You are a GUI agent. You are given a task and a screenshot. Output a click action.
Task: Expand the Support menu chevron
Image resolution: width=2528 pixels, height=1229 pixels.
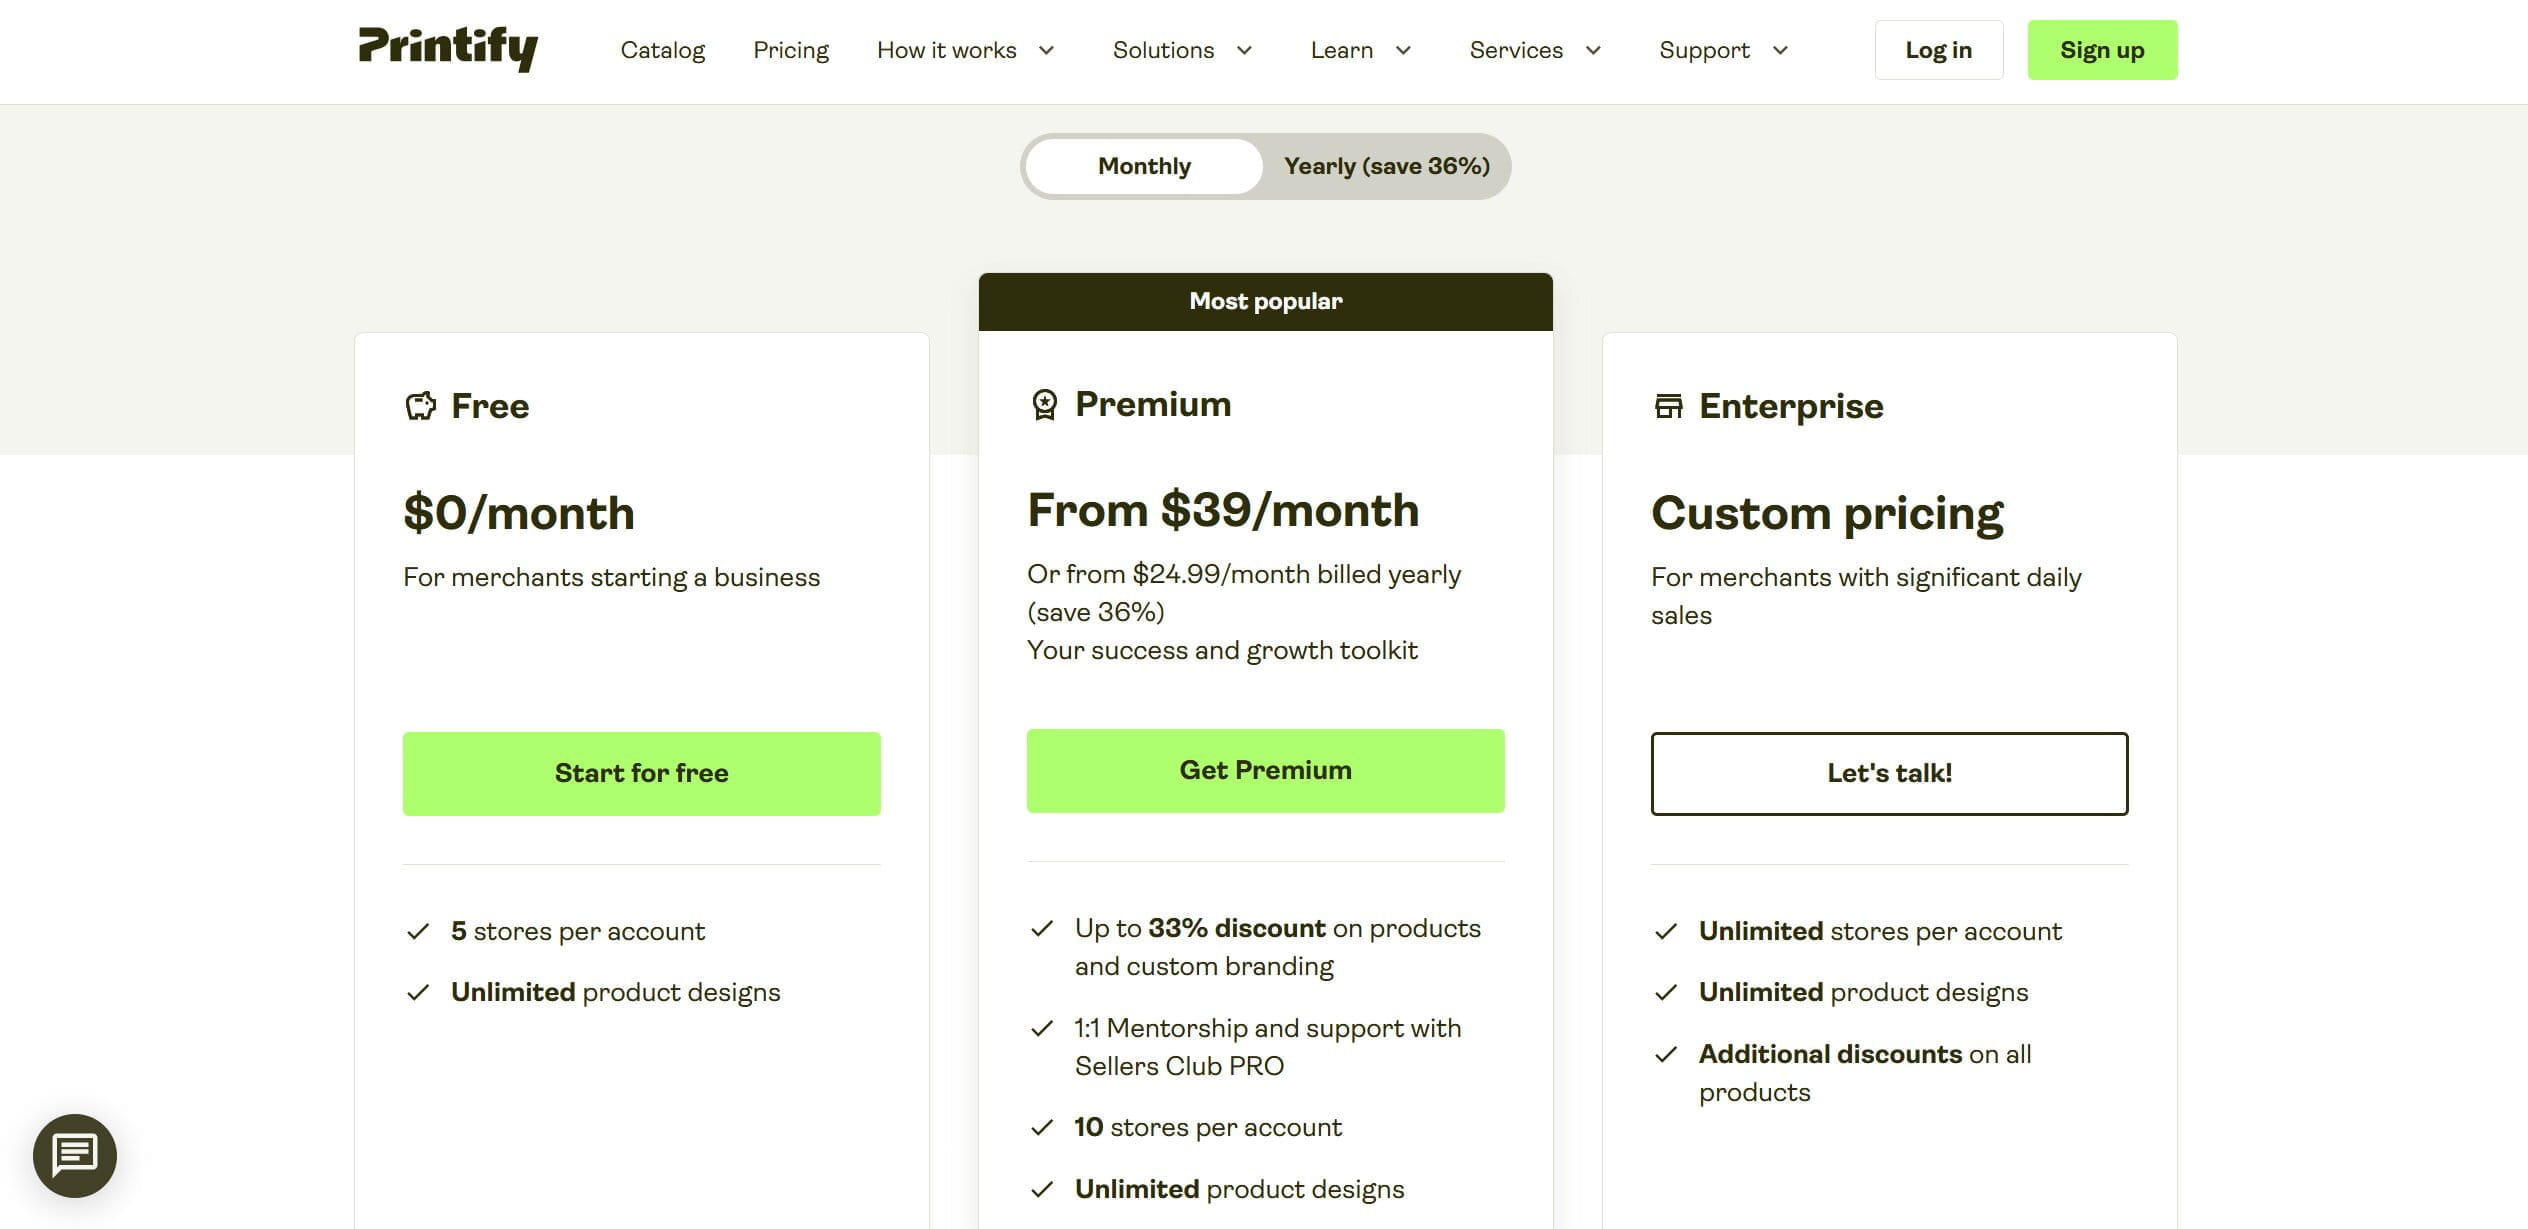1780,50
